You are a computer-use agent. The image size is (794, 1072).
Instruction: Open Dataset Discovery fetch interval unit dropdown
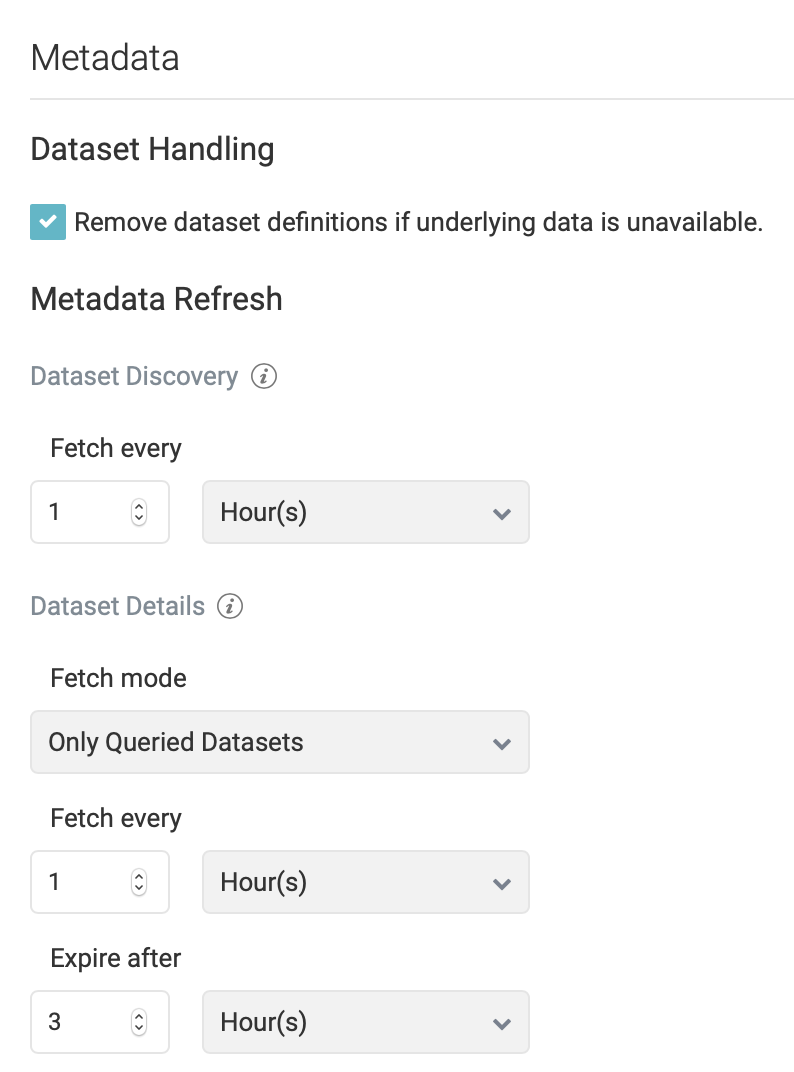[365, 513]
